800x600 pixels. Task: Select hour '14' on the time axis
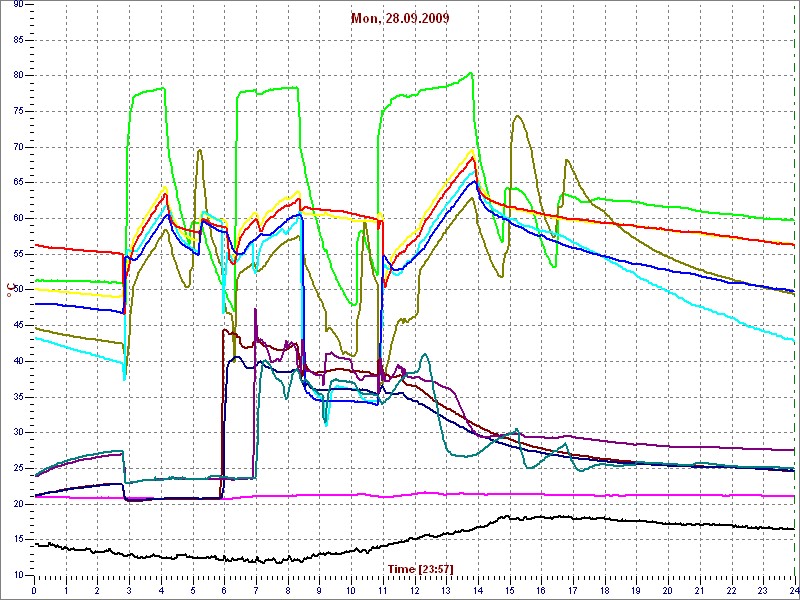pyautogui.click(x=478, y=590)
